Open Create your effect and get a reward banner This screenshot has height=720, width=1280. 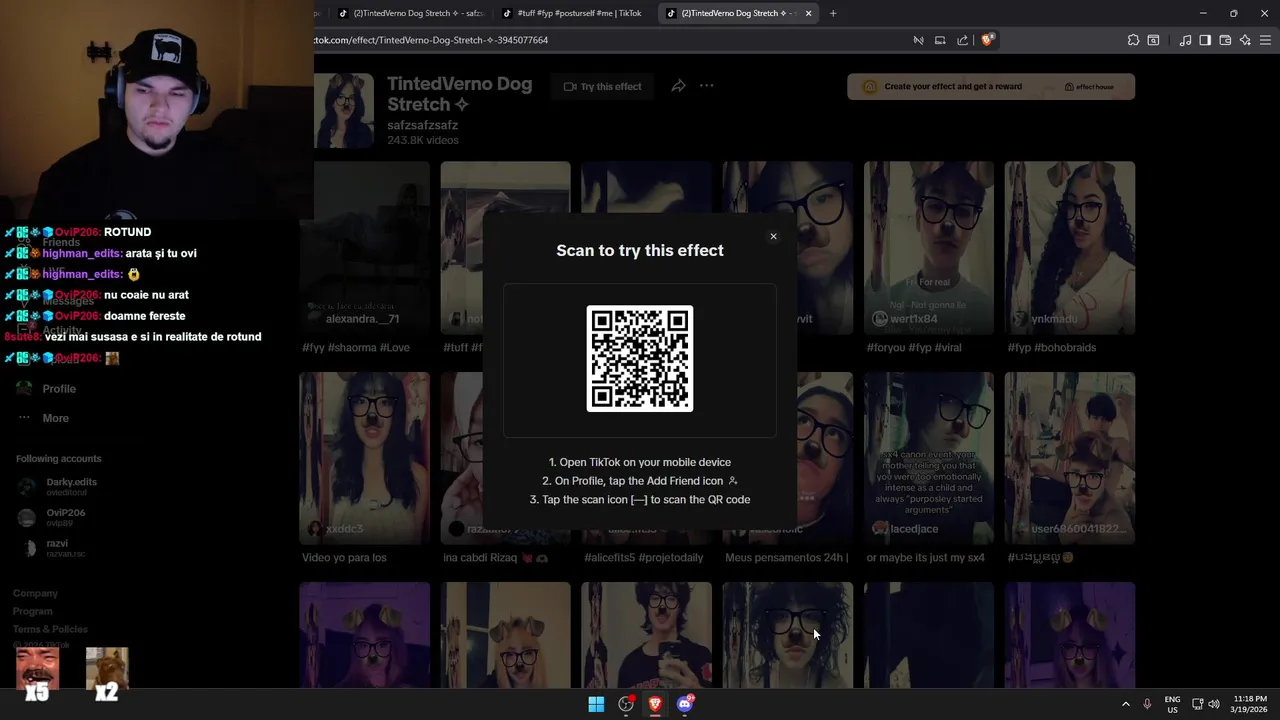point(991,86)
